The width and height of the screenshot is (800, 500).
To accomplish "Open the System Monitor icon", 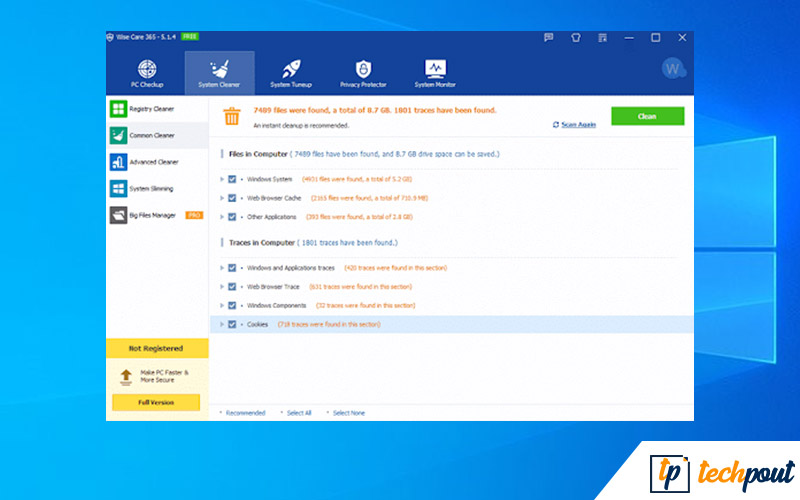I will tap(435, 70).
